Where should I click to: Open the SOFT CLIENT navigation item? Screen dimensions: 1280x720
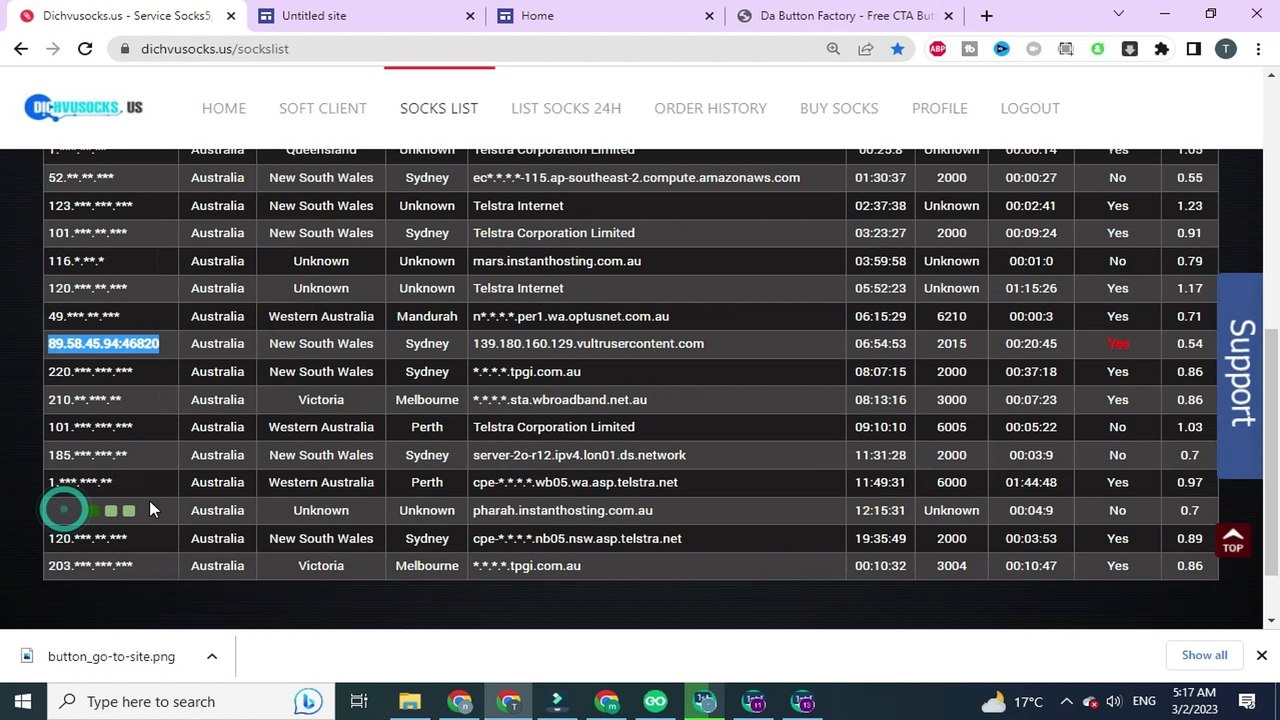coord(322,108)
